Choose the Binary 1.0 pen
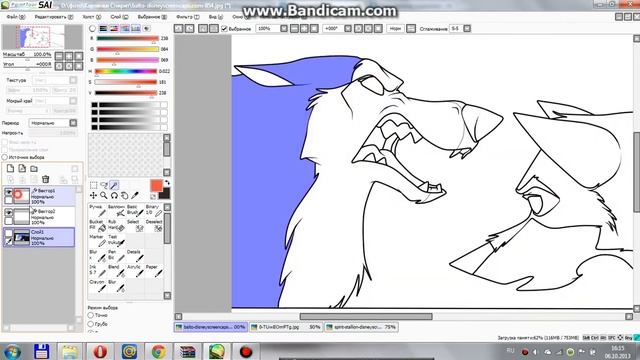This screenshot has width=640, height=360. pos(154,210)
